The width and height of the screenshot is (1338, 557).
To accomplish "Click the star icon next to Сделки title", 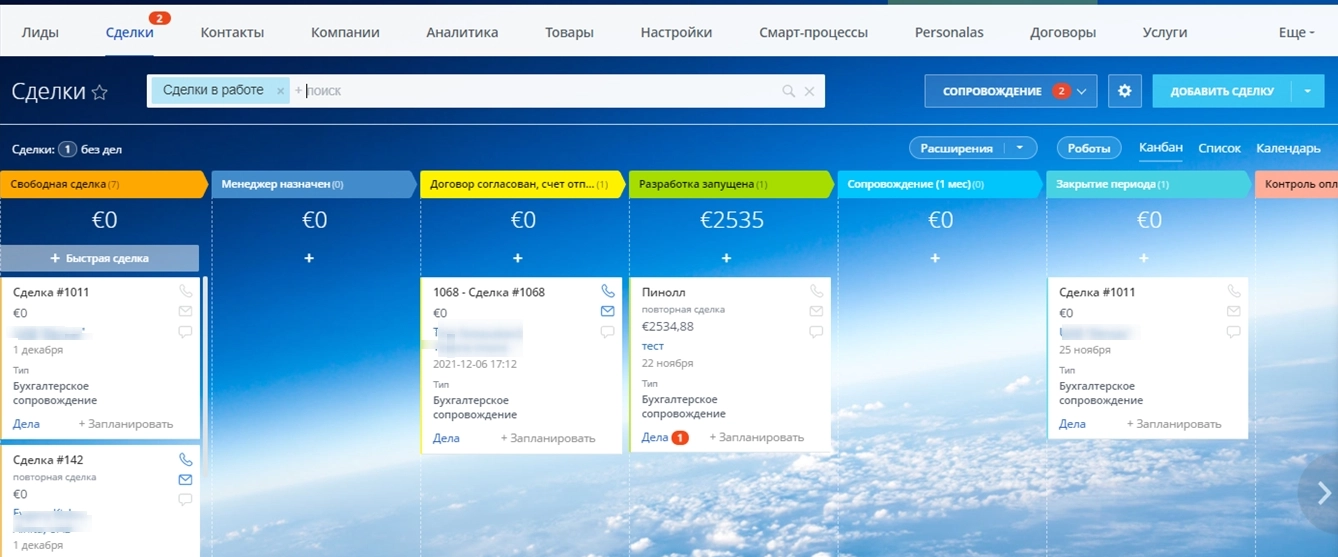I will pos(100,92).
